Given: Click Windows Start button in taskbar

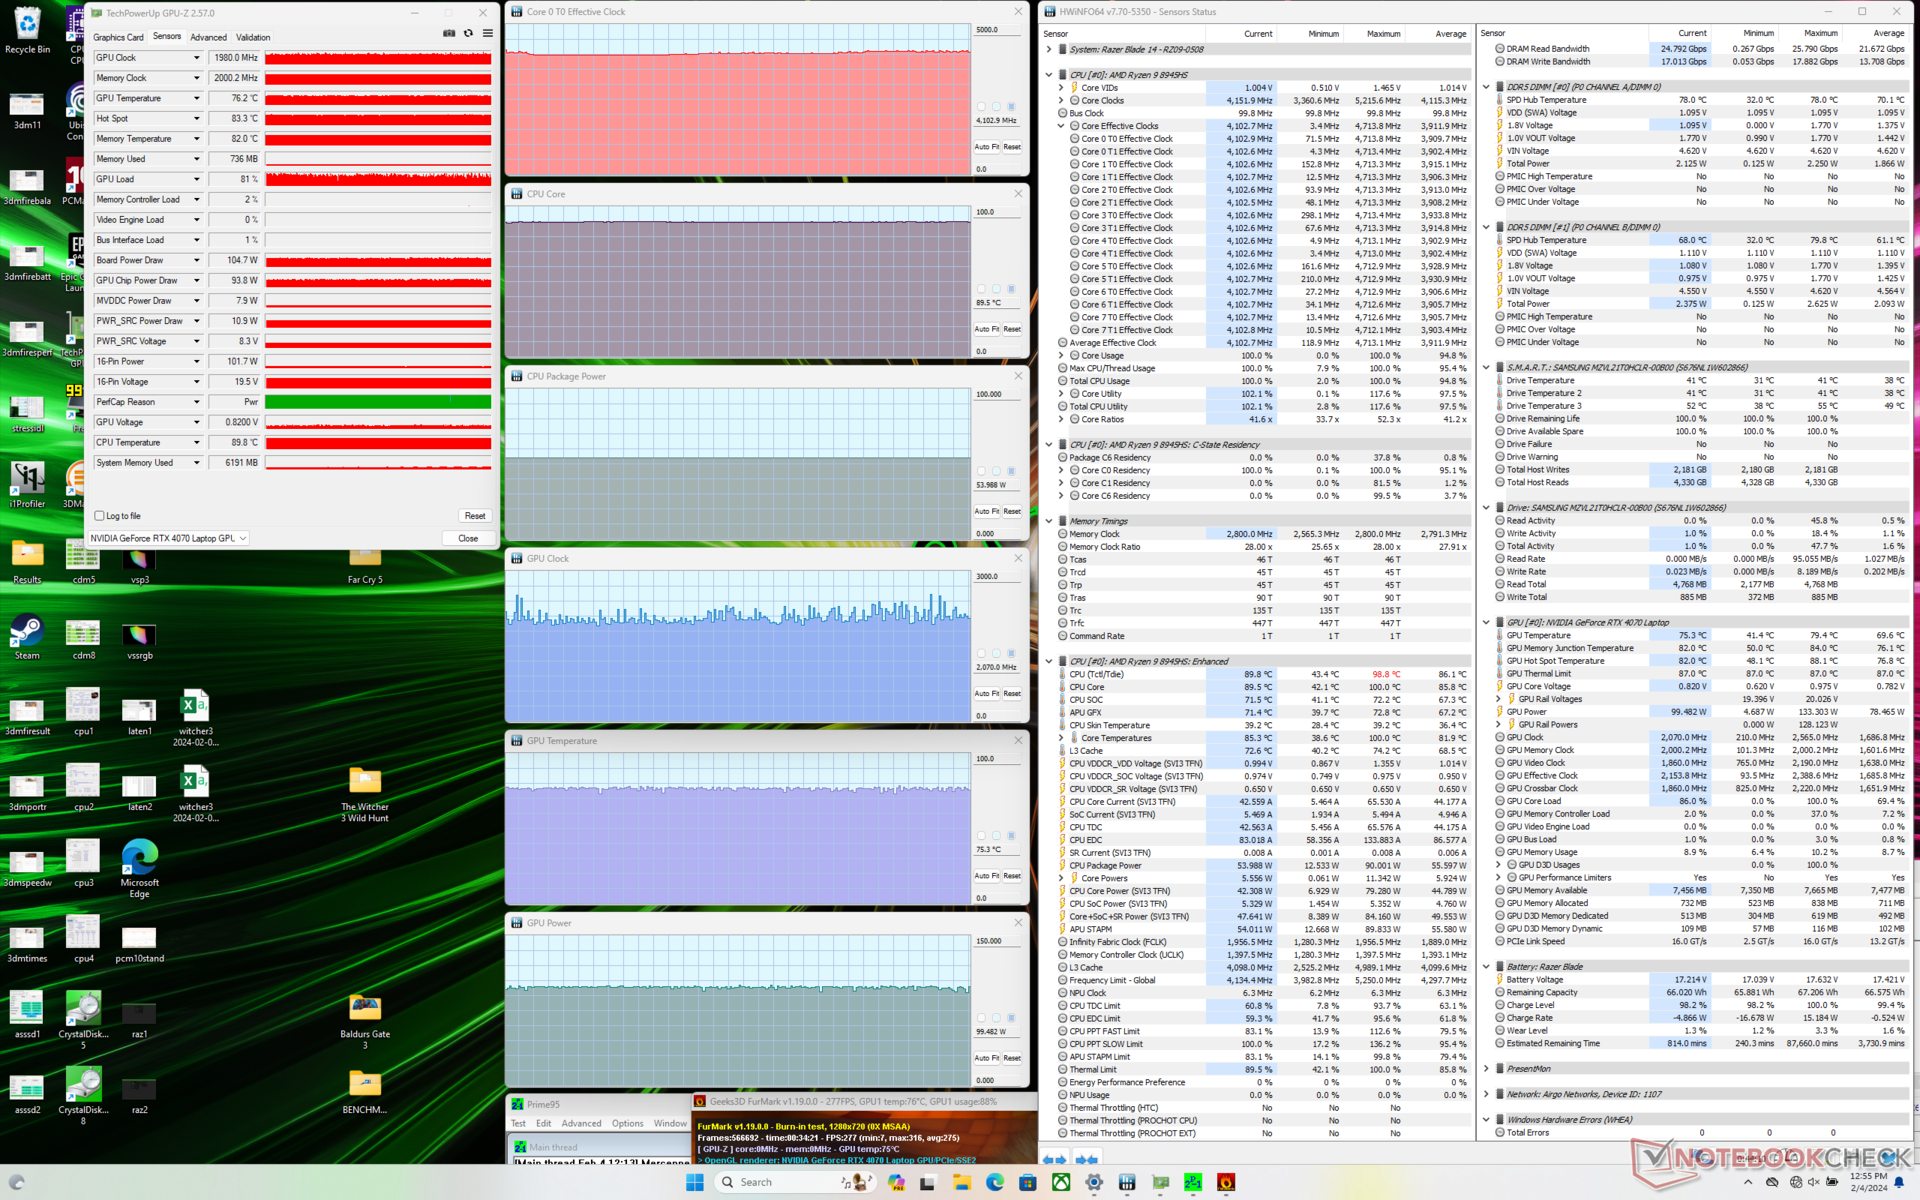Looking at the screenshot, I should click(x=695, y=1182).
